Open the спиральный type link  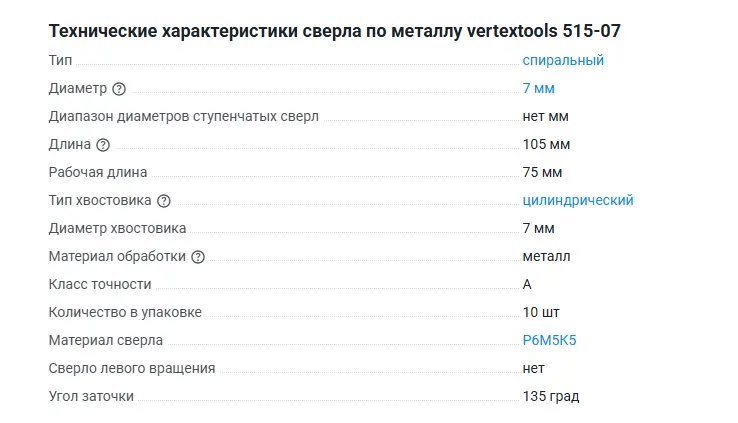(563, 60)
